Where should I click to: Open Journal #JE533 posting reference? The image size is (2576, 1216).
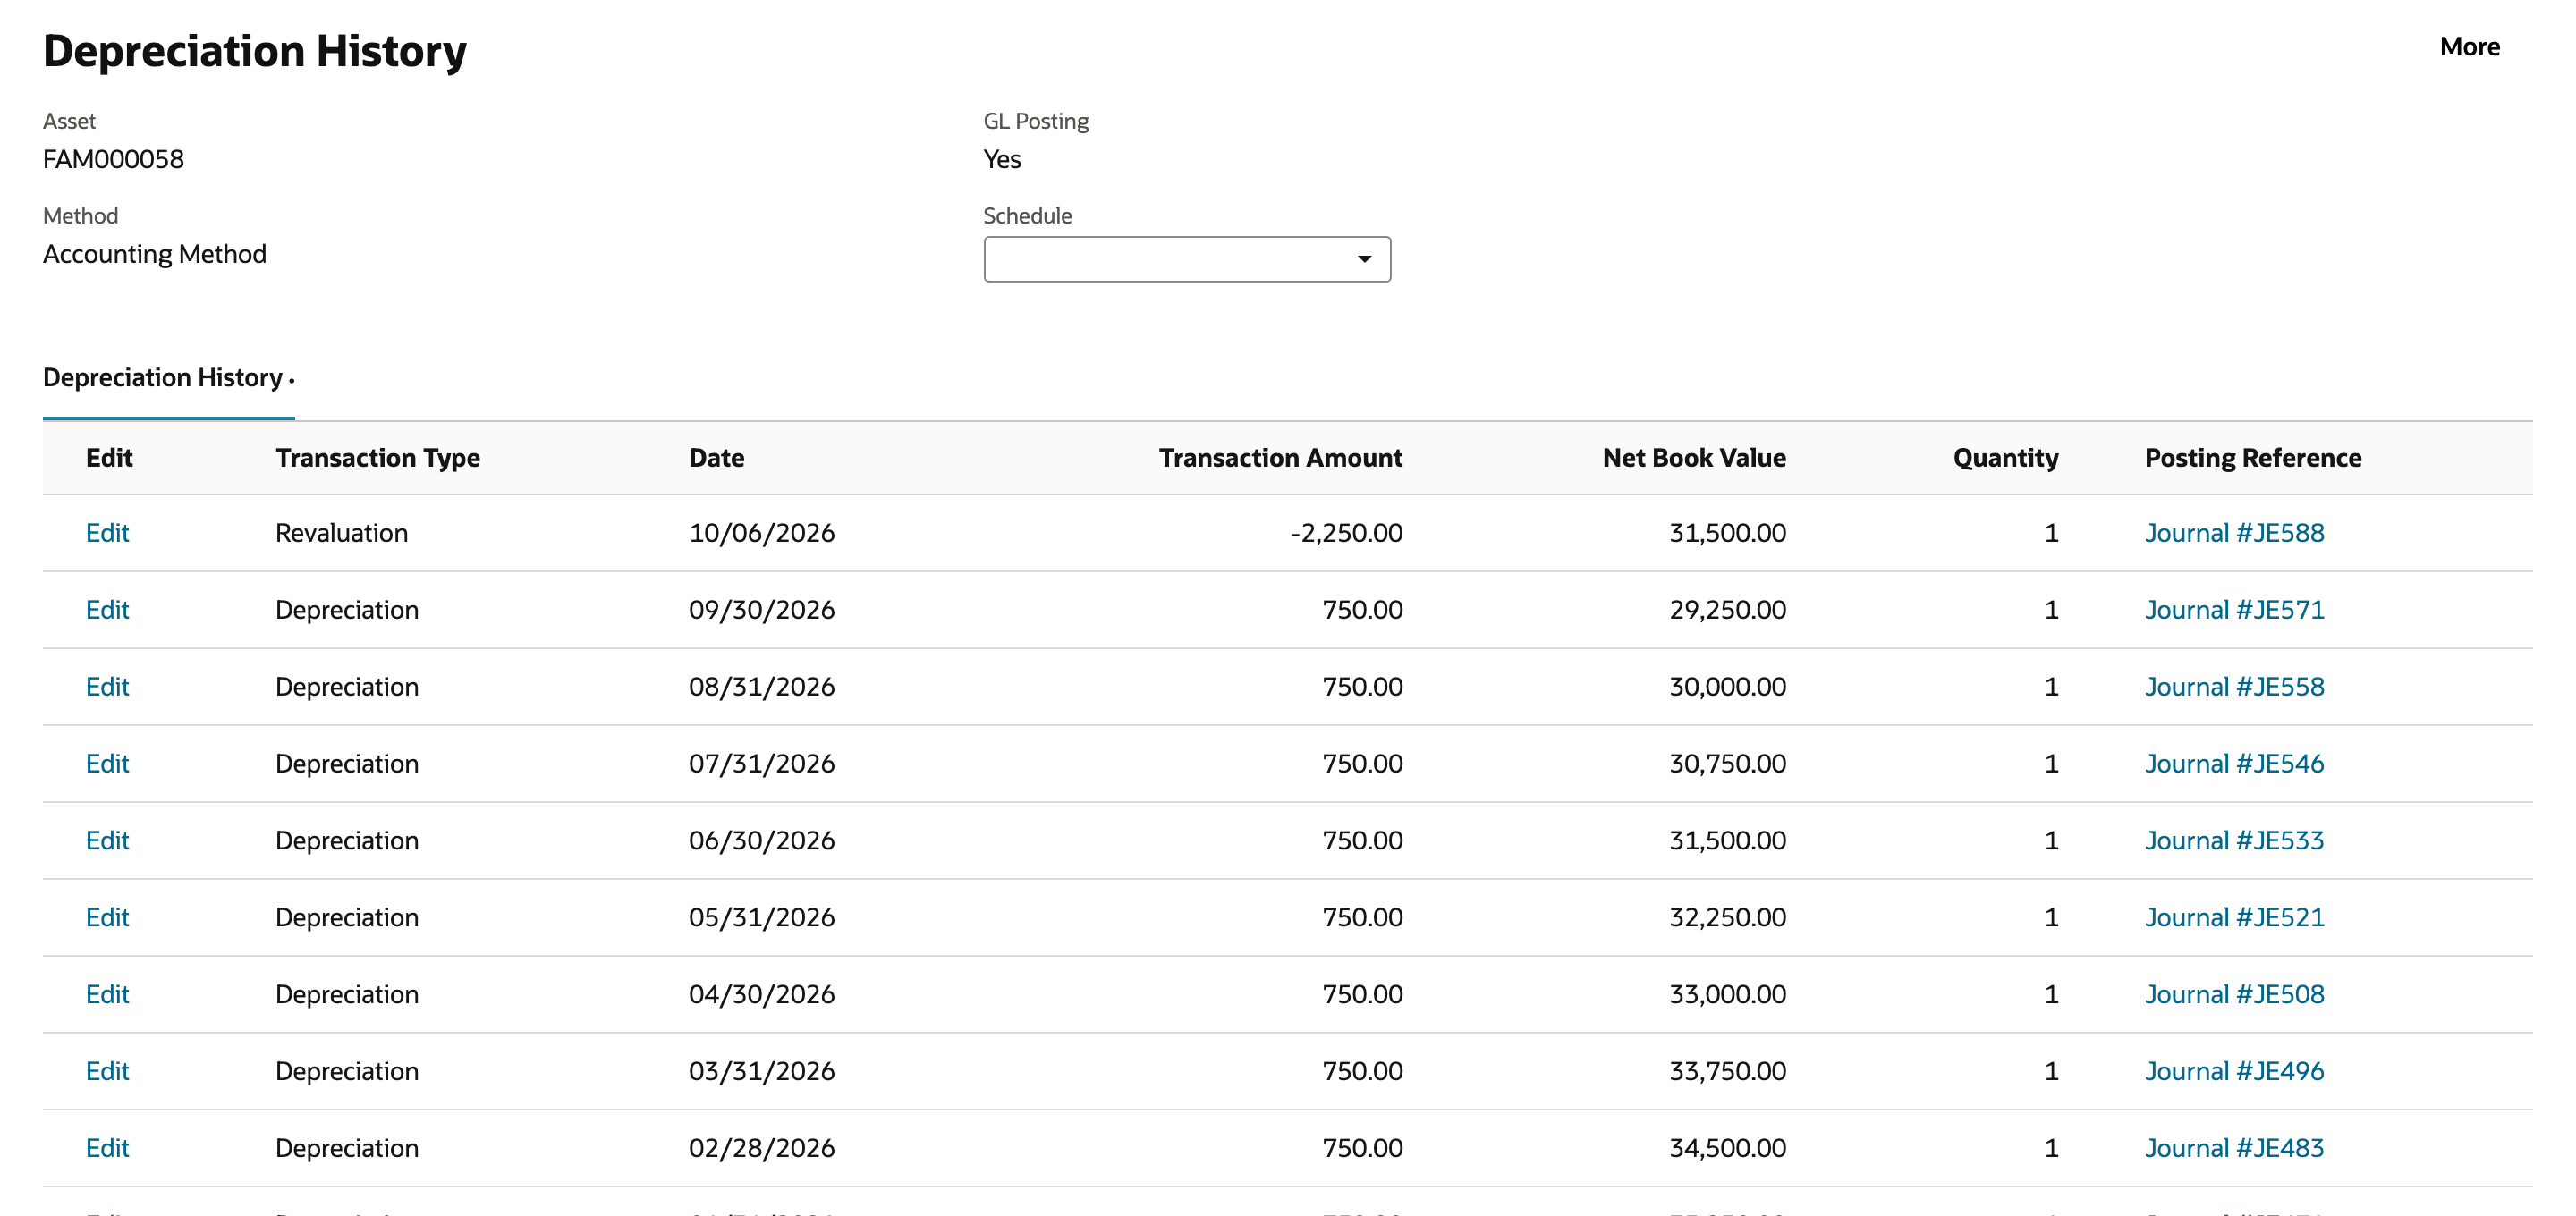2234,841
